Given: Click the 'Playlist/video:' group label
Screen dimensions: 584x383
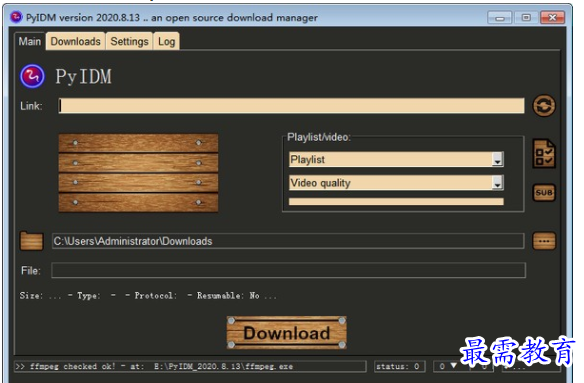Looking at the screenshot, I should (x=319, y=137).
